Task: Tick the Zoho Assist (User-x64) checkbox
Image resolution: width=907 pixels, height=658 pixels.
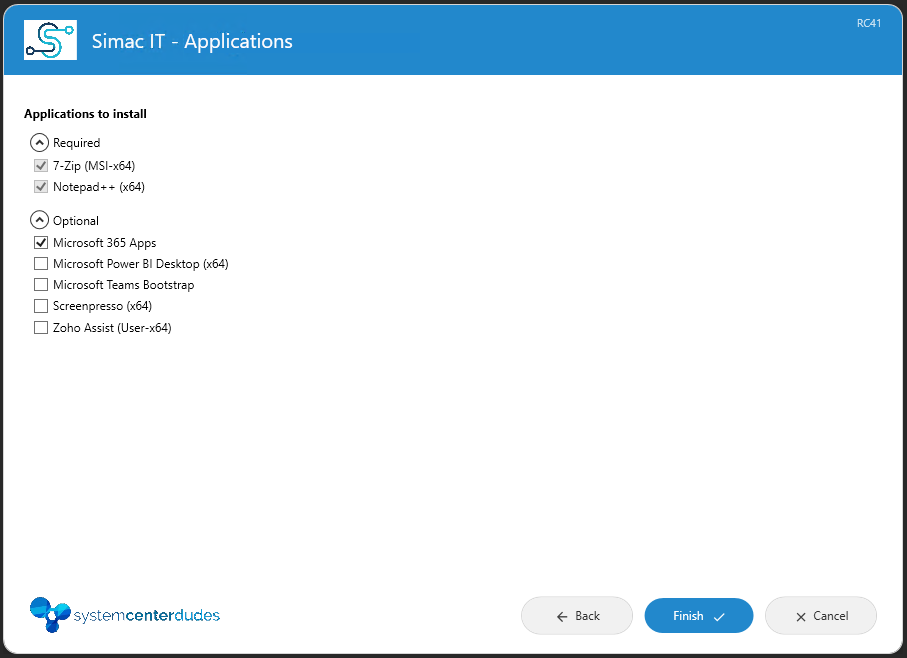Action: tap(40, 328)
